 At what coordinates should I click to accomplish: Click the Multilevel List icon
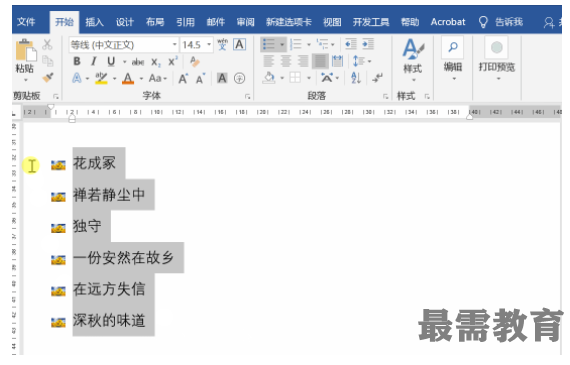[322, 44]
